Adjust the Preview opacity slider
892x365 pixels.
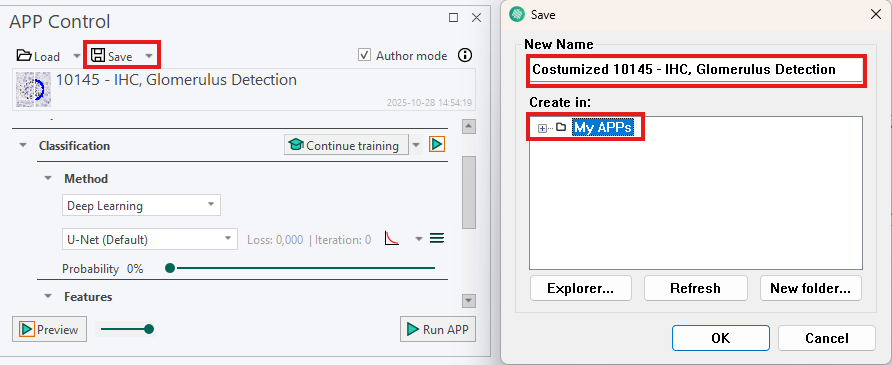click(149, 329)
